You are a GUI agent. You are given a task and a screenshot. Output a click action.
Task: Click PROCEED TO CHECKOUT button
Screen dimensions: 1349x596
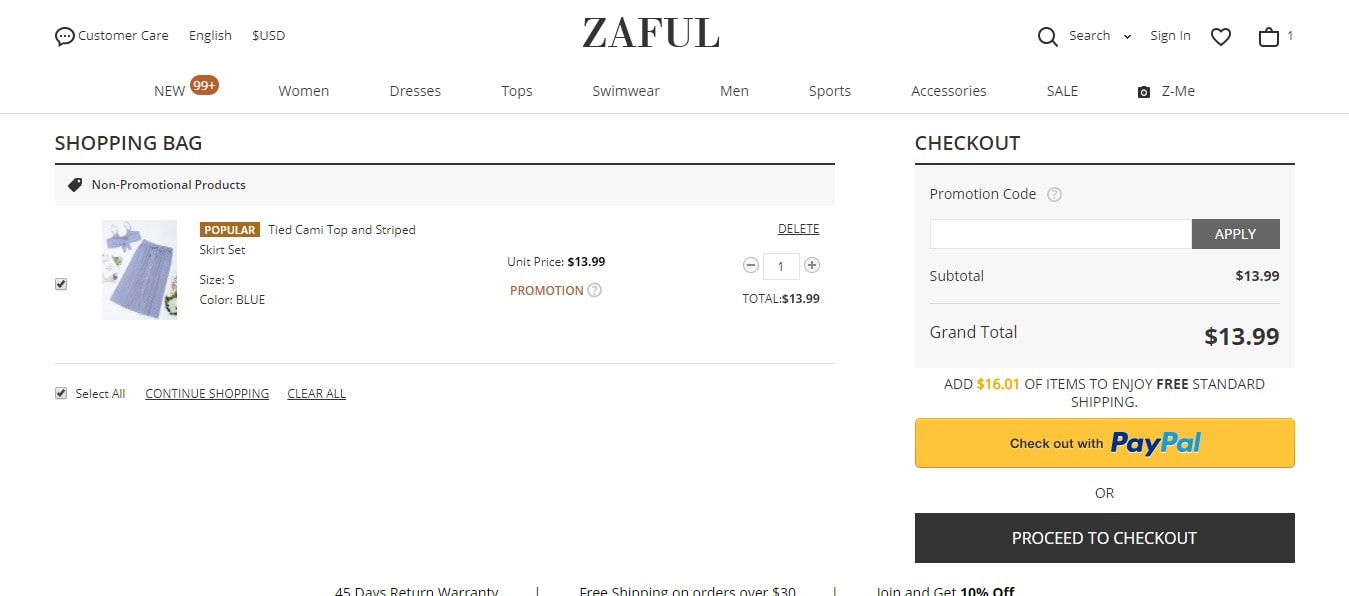point(1104,538)
